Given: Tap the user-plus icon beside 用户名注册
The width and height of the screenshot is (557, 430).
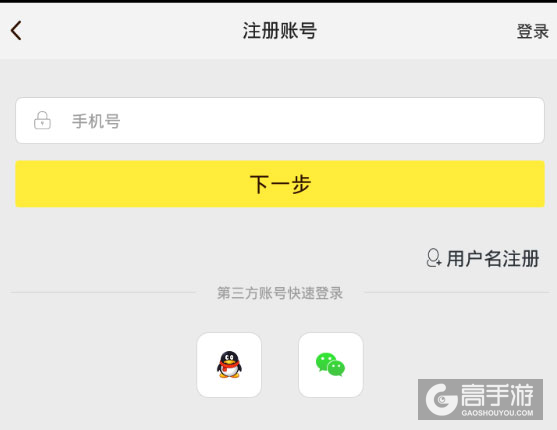Looking at the screenshot, I should [434, 258].
